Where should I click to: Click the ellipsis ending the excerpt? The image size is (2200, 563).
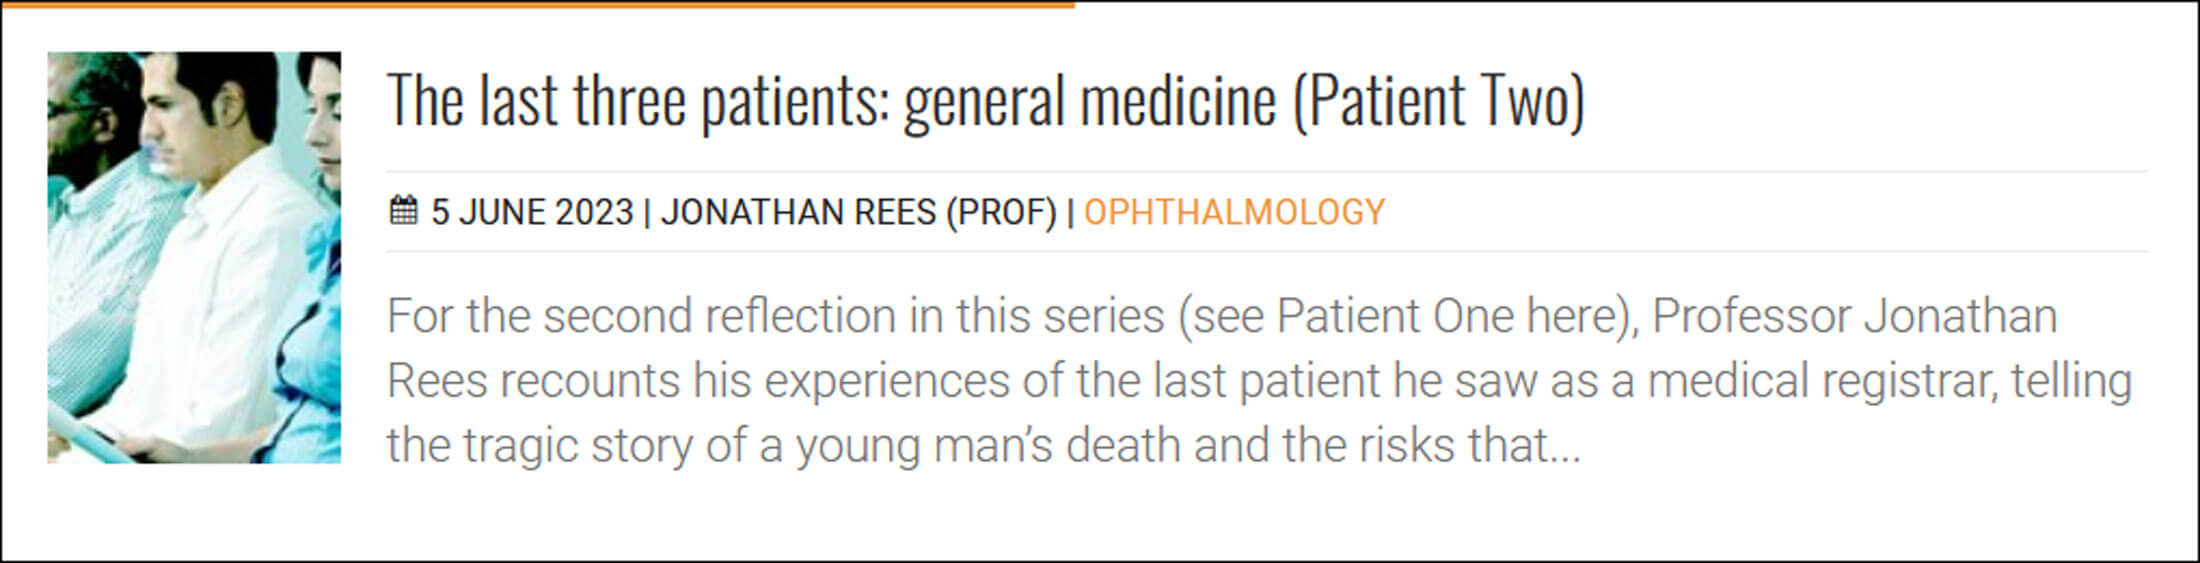1563,446
